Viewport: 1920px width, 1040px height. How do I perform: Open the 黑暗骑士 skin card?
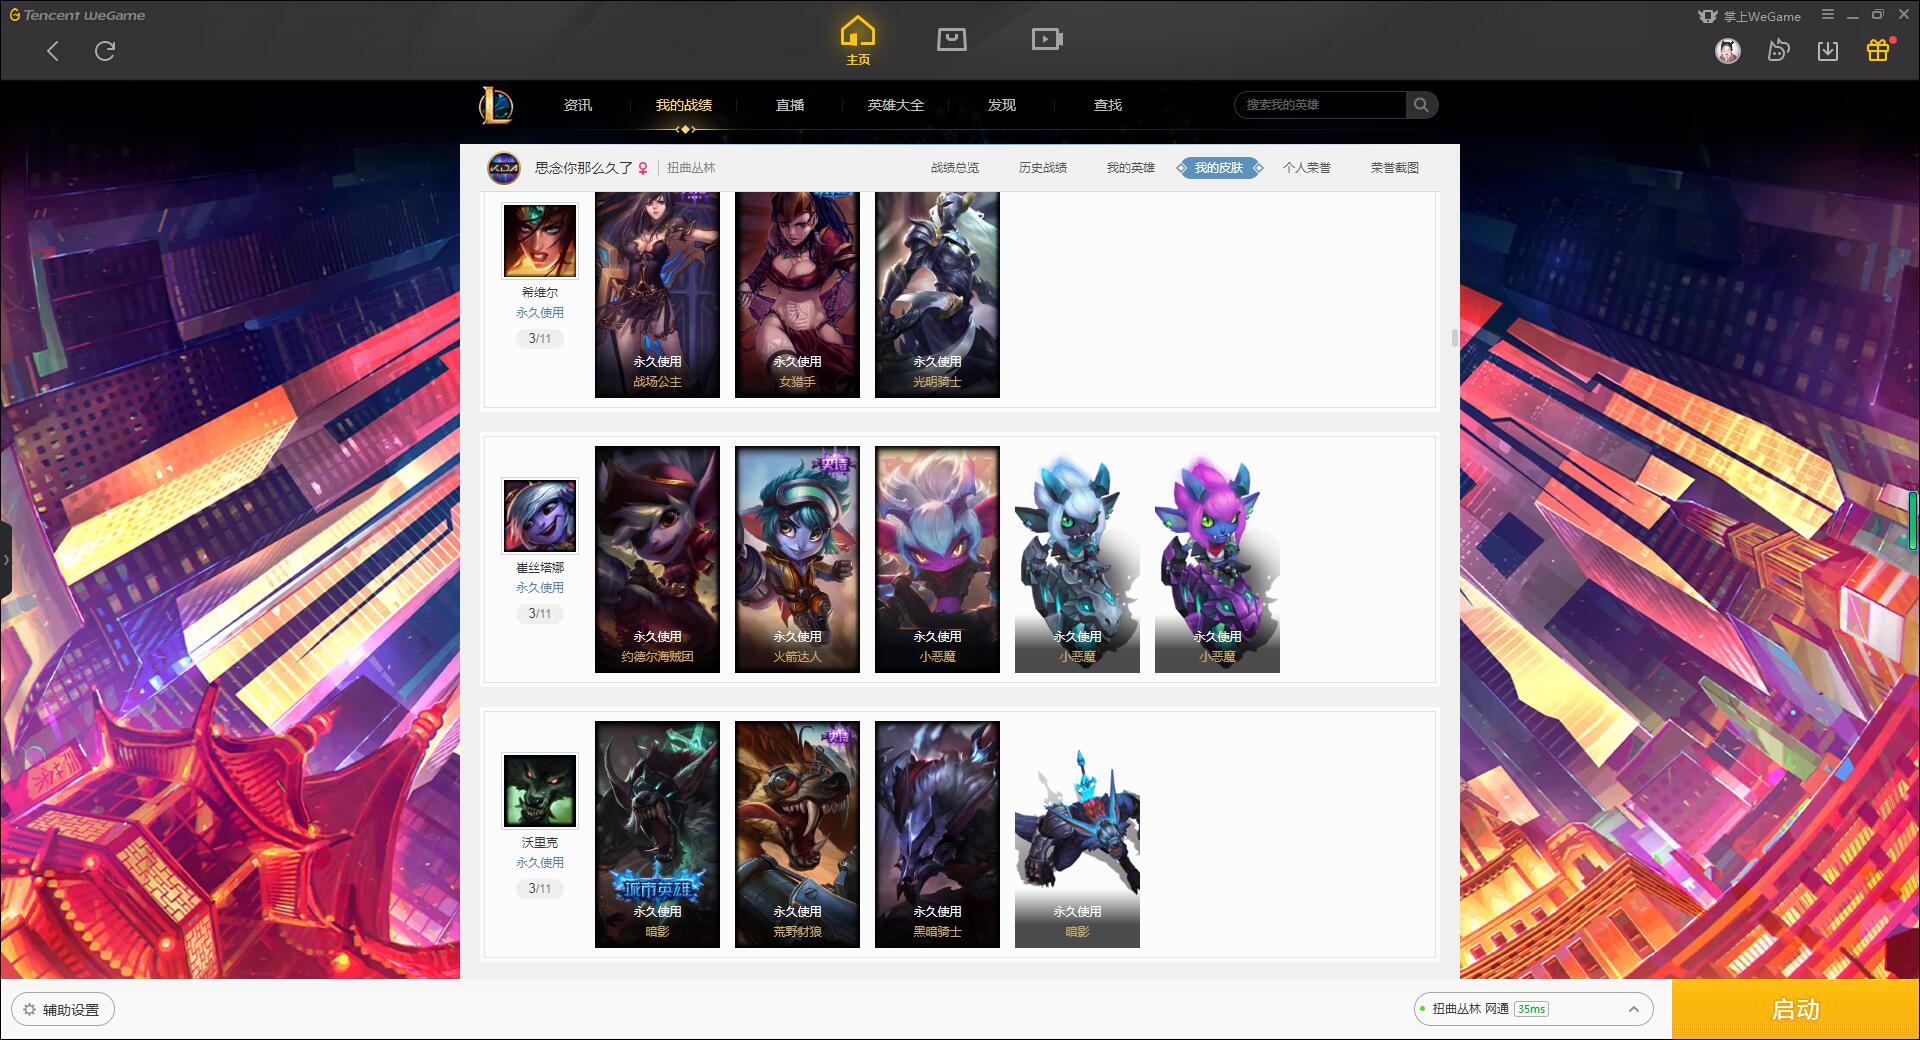937,834
